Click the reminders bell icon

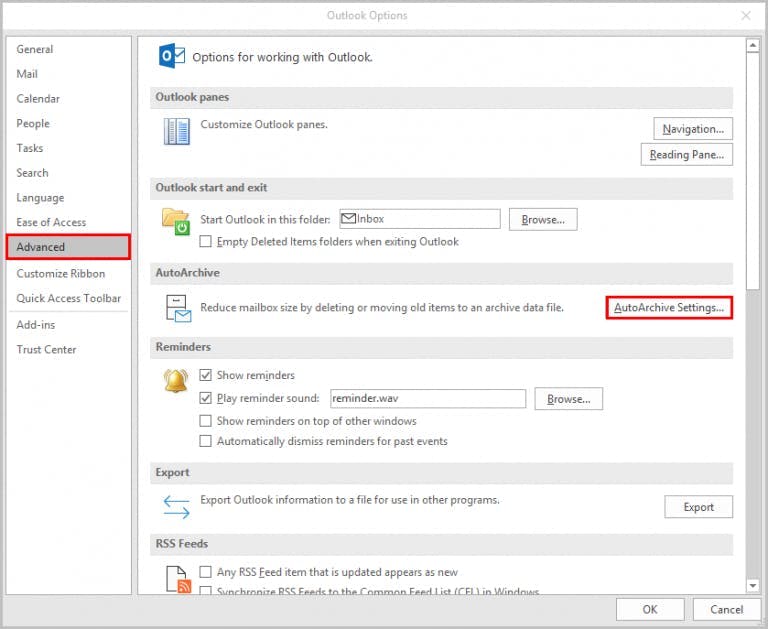[x=176, y=381]
